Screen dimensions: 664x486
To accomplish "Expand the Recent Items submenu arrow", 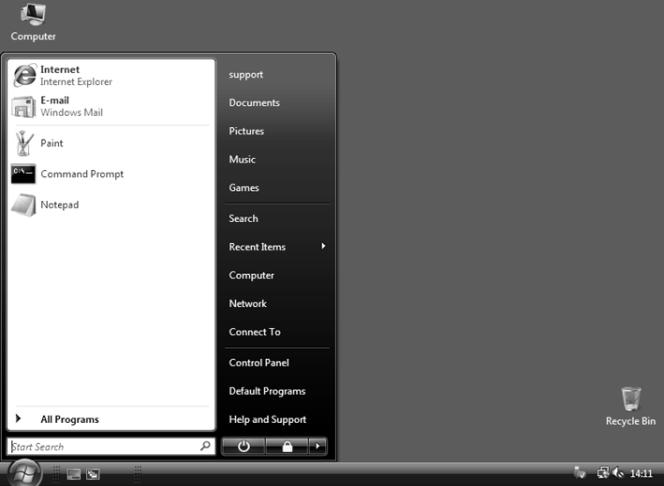I will click(x=323, y=246).
